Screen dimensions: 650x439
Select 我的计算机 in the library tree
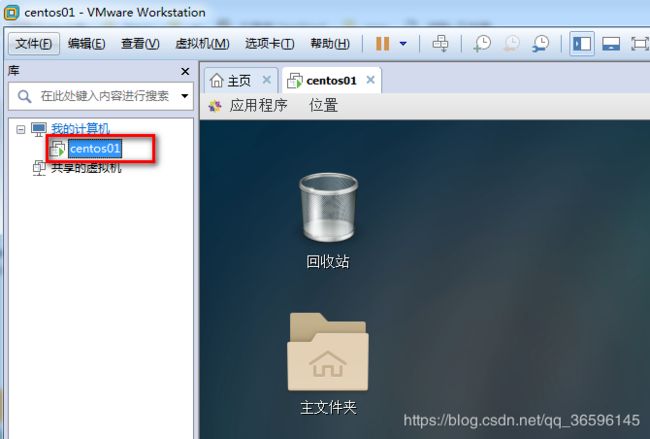(x=80, y=129)
